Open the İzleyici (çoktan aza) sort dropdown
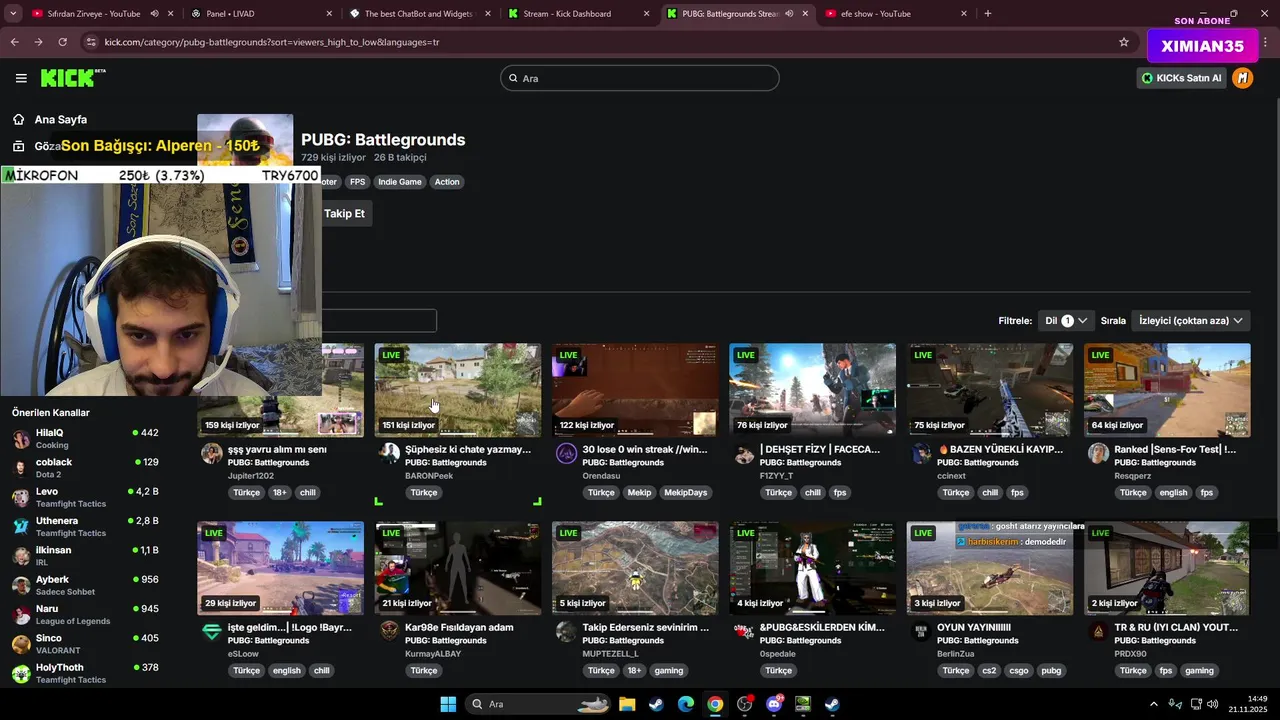The height and width of the screenshot is (720, 1280). pyautogui.click(x=1190, y=321)
